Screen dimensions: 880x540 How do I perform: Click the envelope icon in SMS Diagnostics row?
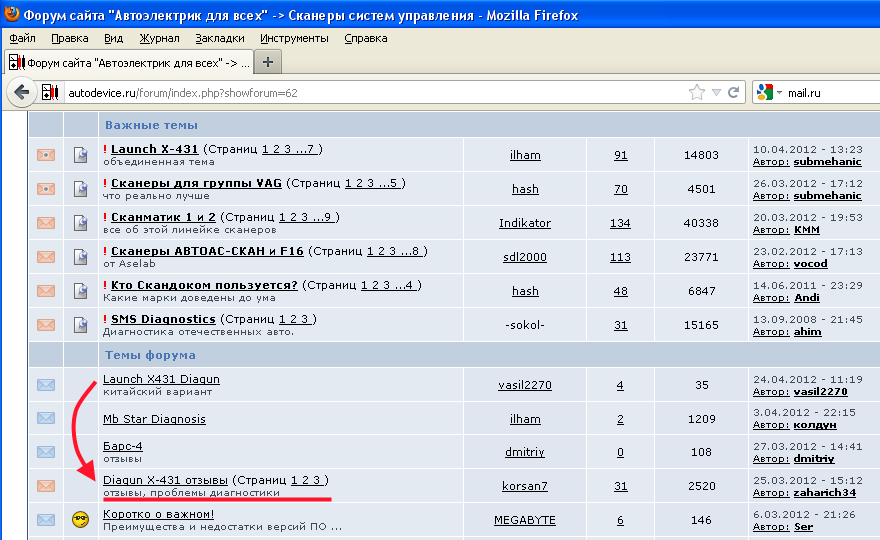(46, 325)
